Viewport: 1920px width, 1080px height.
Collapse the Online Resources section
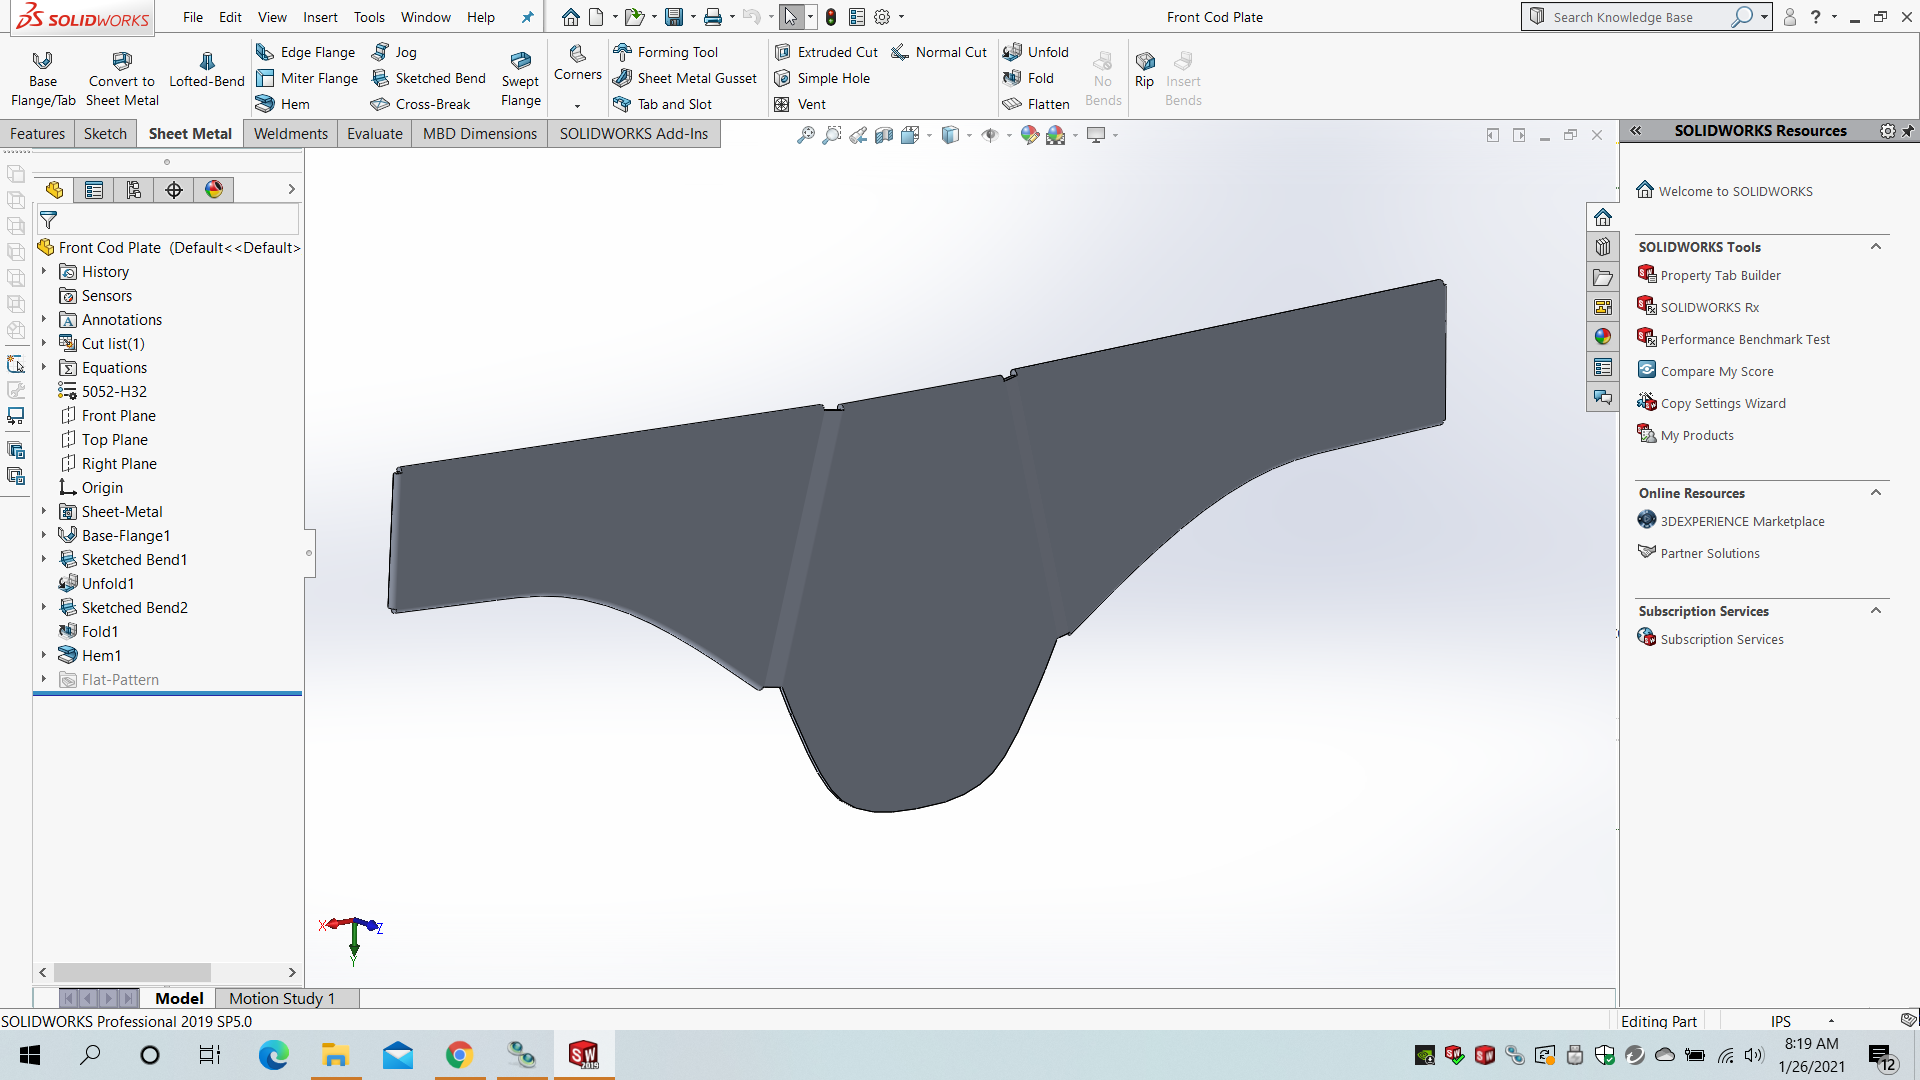1876,493
